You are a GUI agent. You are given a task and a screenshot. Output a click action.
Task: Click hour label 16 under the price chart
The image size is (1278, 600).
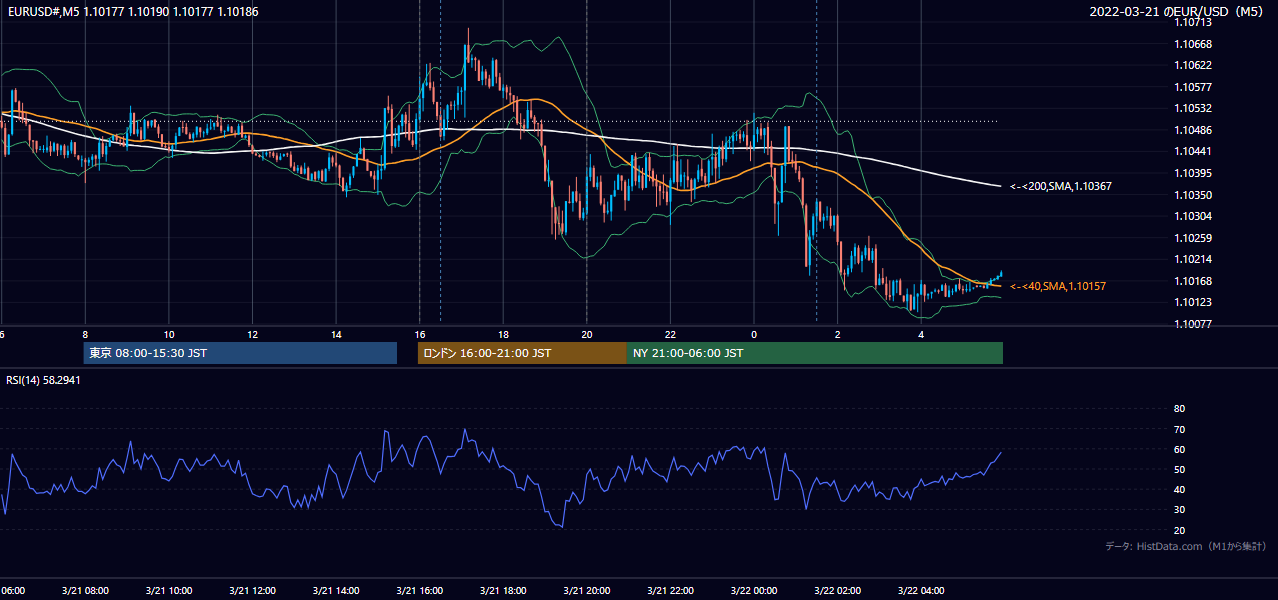(420, 335)
